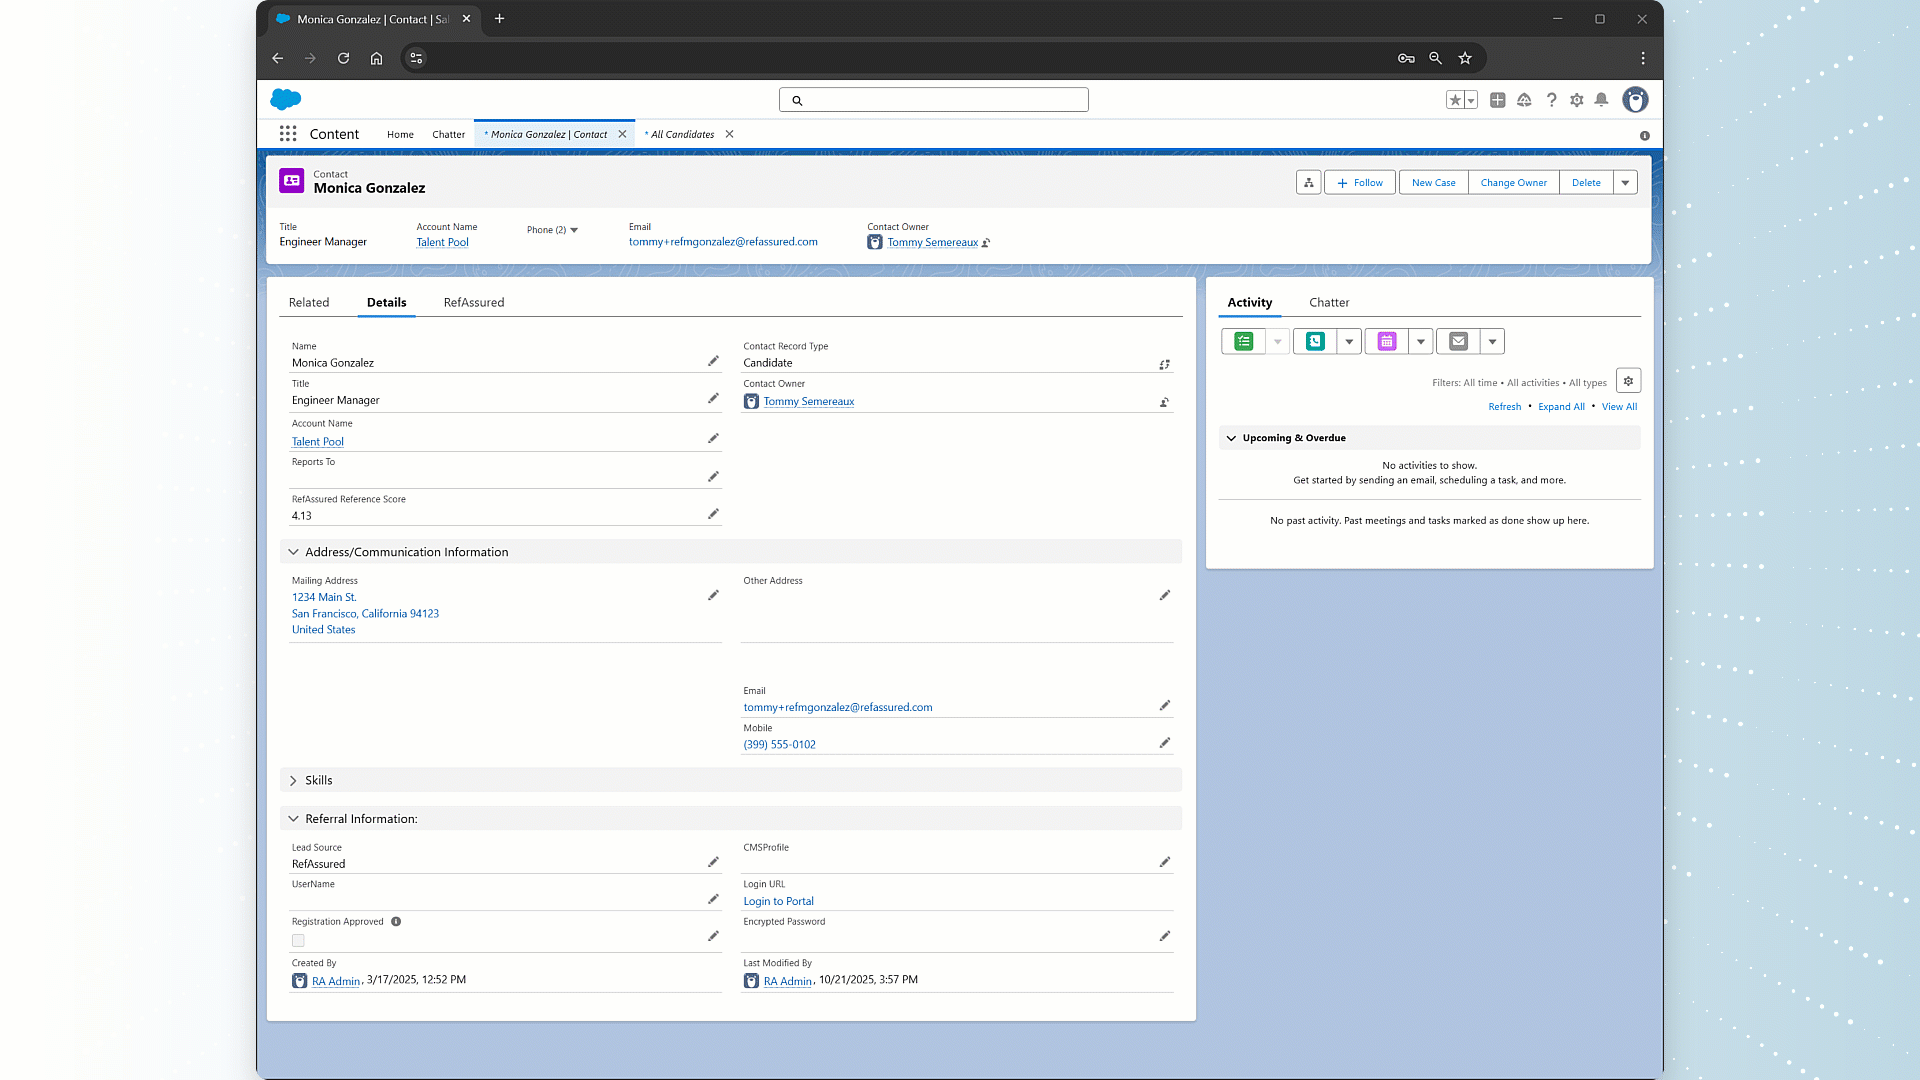
Task: Open the activity timeline settings gear
Action: coord(1628,381)
